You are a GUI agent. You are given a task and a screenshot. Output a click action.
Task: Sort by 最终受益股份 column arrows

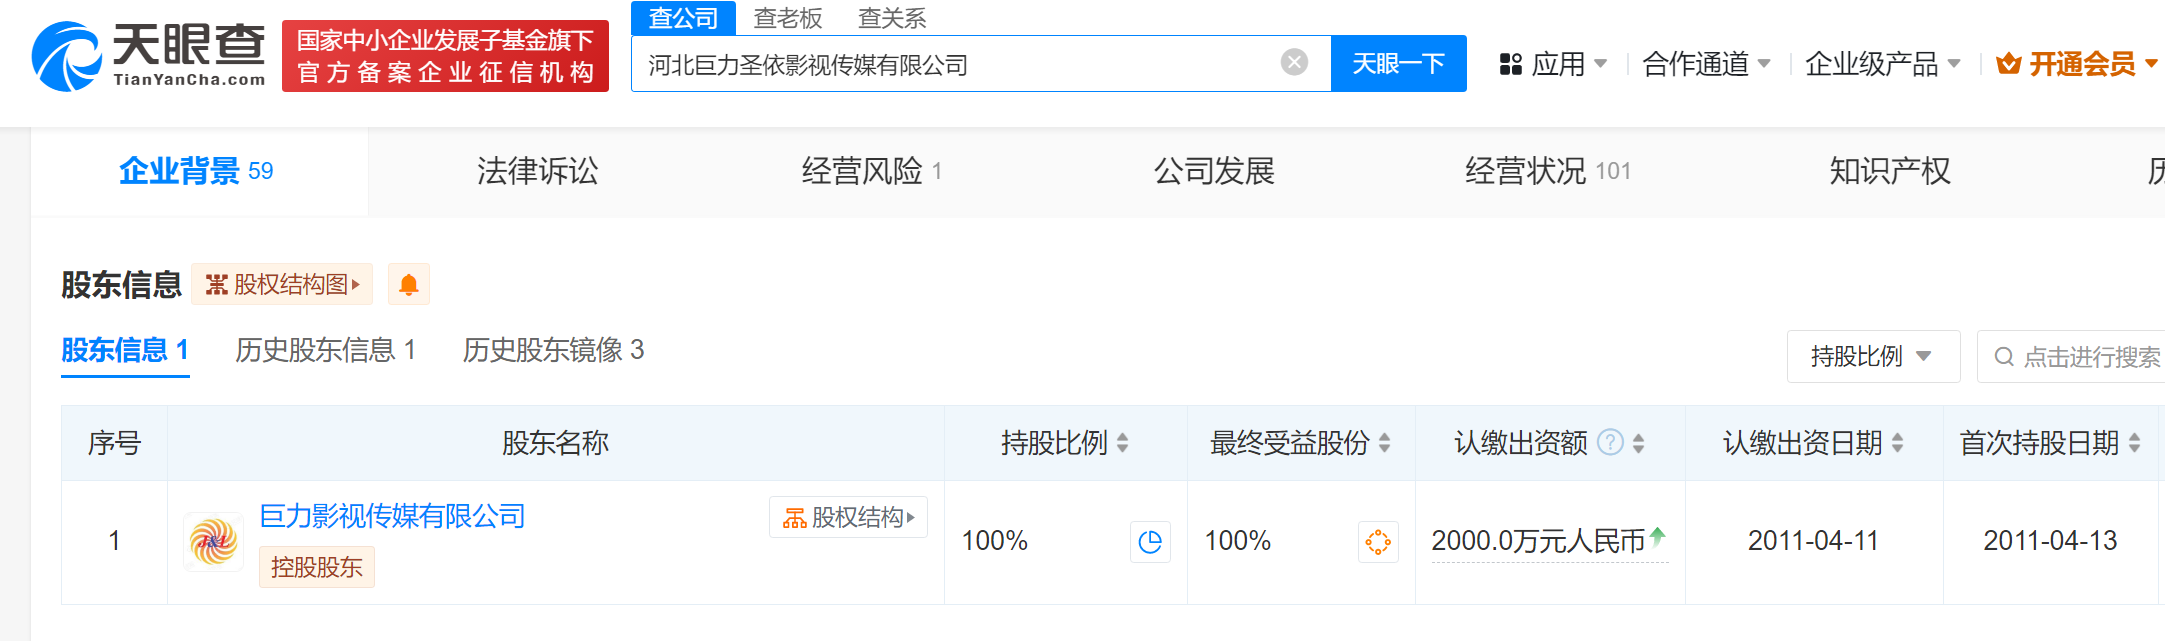(x=1384, y=443)
